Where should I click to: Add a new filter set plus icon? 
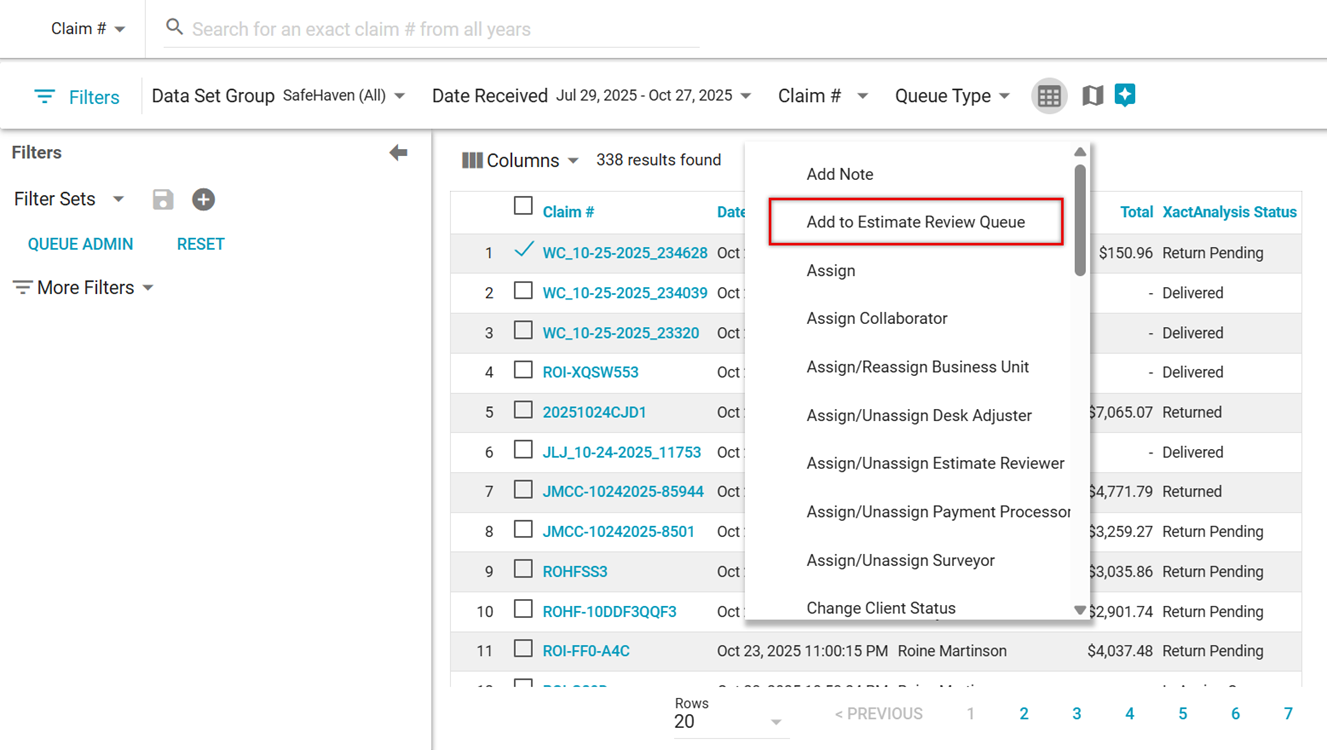pyautogui.click(x=203, y=199)
